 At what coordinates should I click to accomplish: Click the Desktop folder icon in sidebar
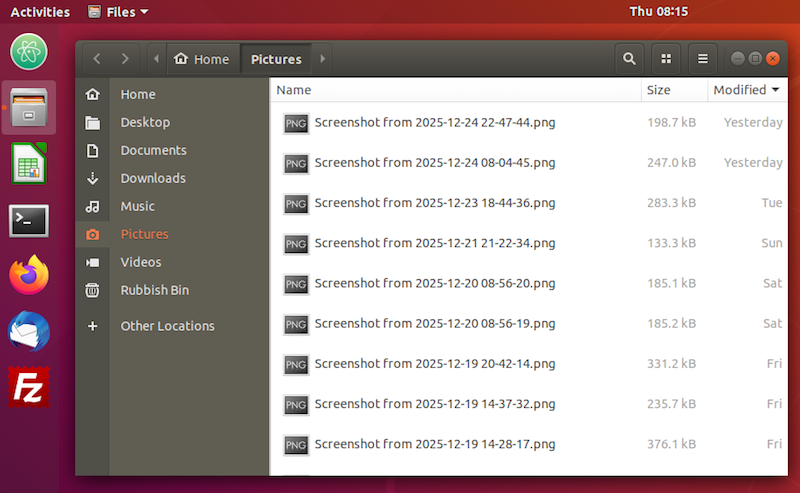point(92,122)
